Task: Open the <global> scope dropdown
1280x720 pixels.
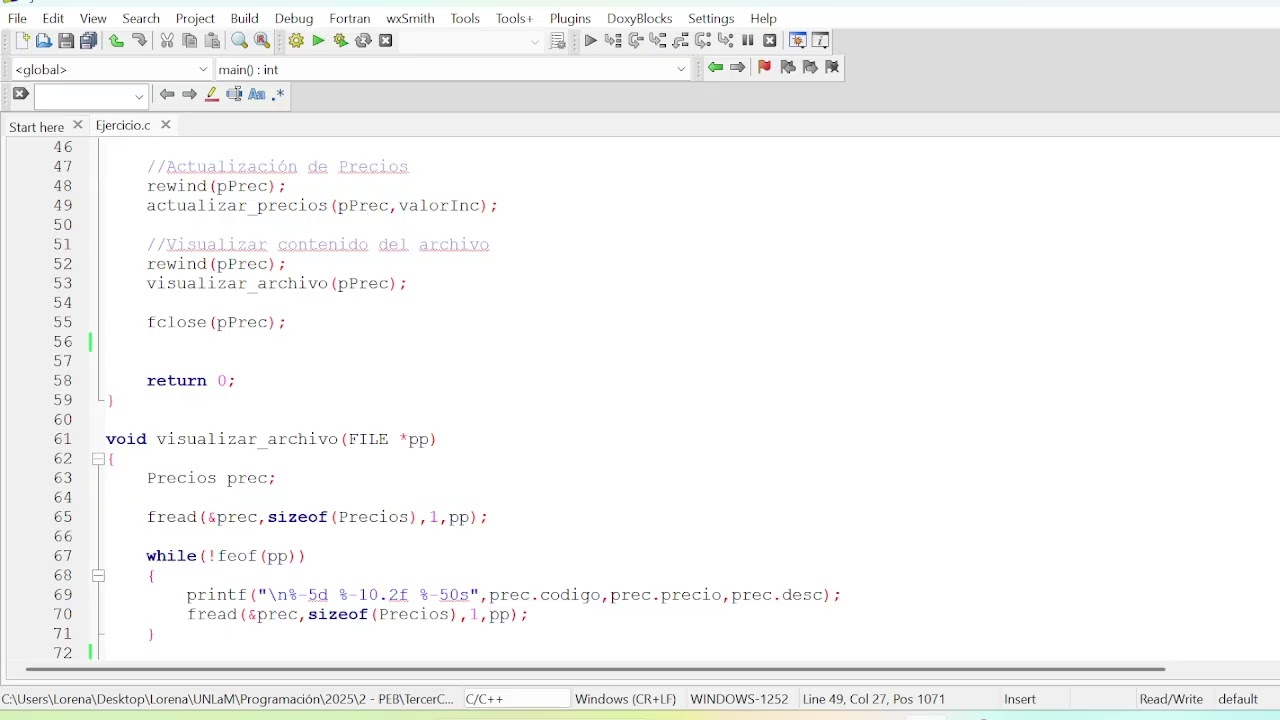Action: click(x=111, y=69)
